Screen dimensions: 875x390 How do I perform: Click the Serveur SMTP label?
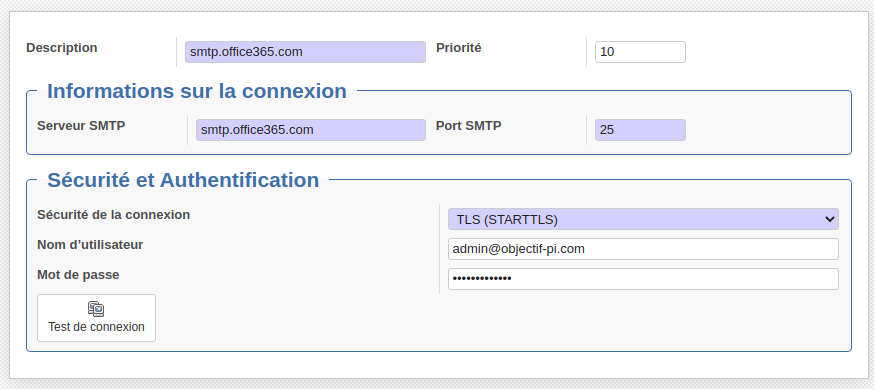click(81, 126)
